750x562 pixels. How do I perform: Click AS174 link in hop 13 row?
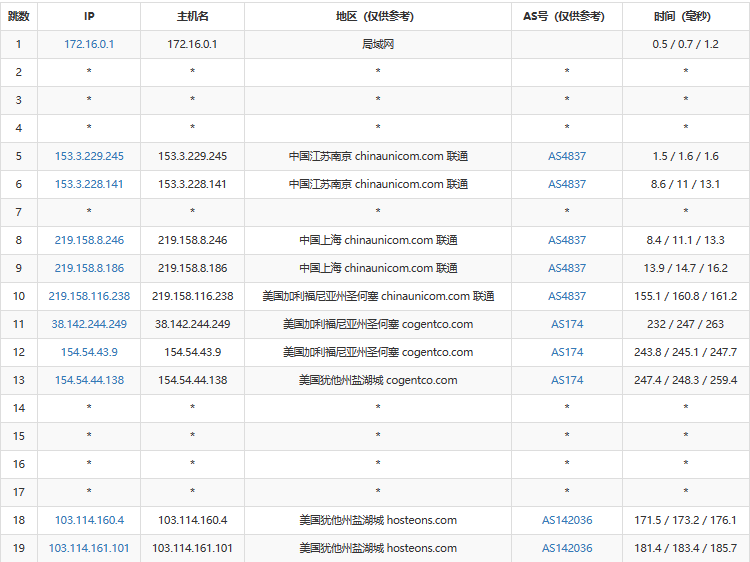[x=567, y=380]
